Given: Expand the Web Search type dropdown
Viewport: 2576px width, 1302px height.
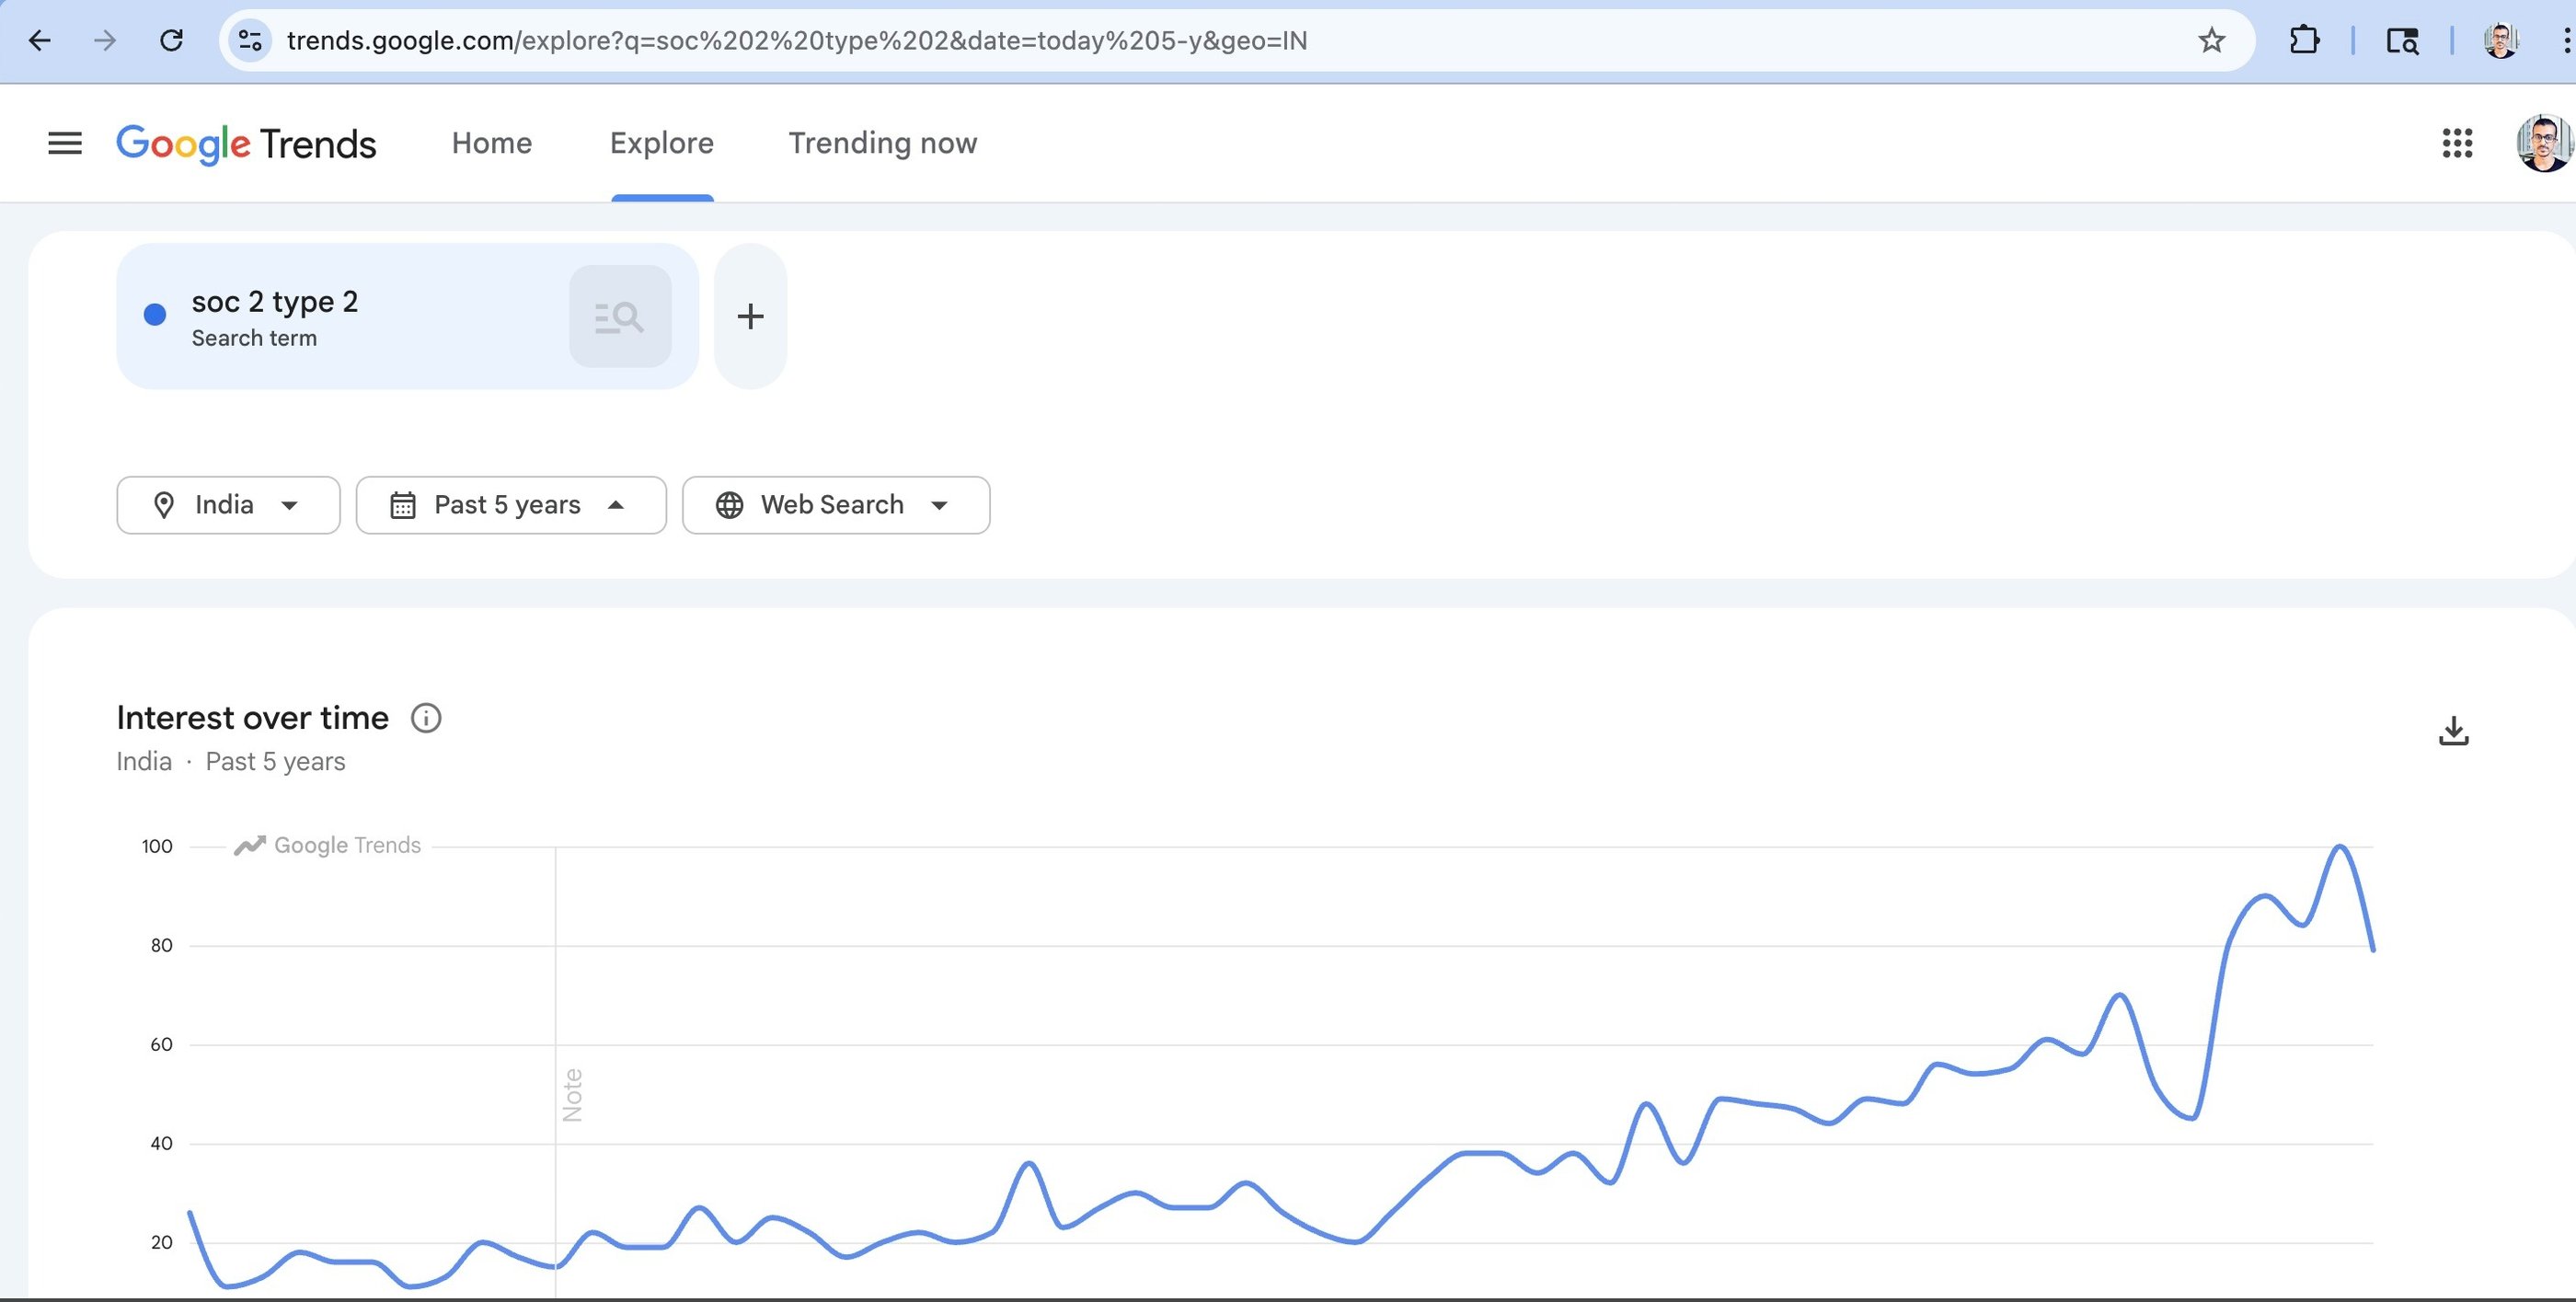Looking at the screenshot, I should pos(835,505).
